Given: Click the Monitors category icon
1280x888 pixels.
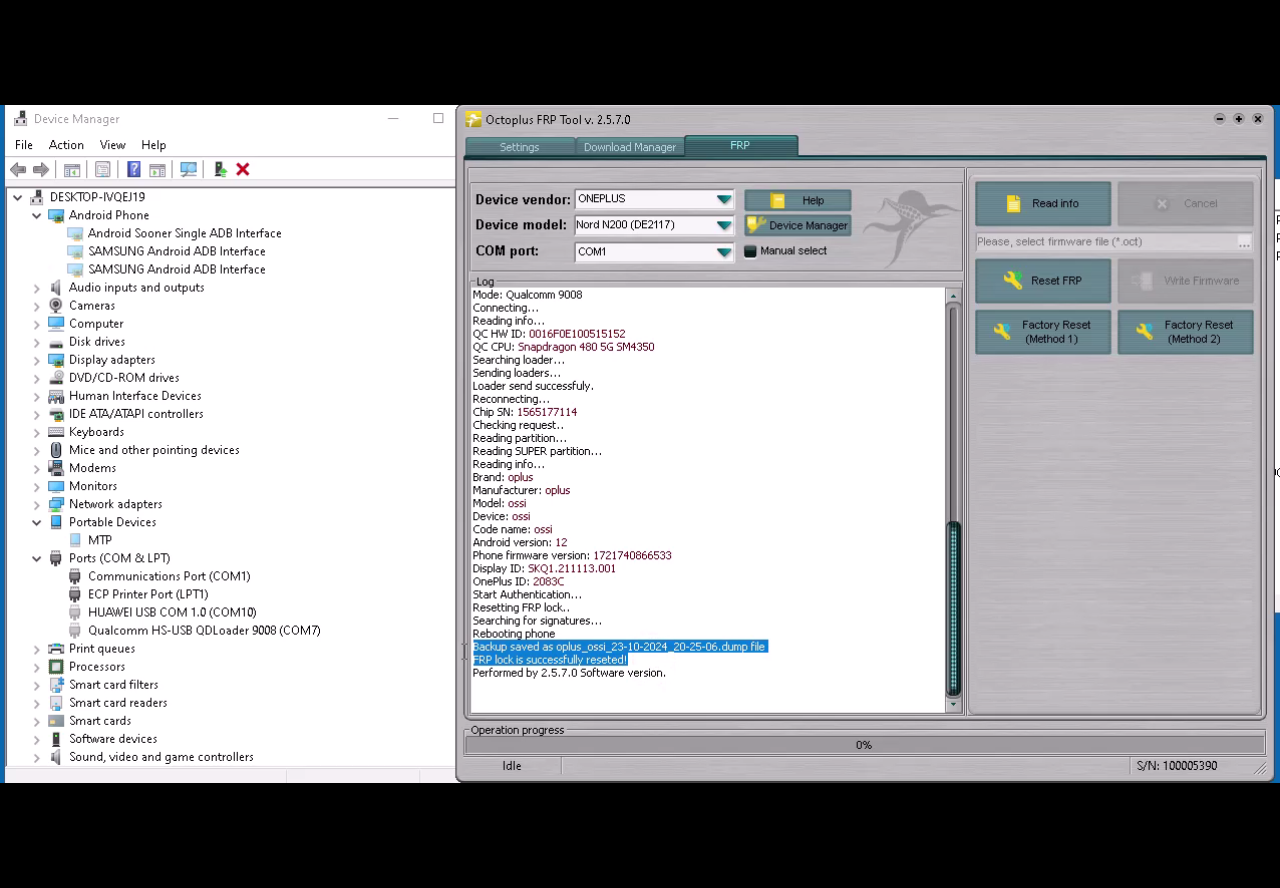Looking at the screenshot, I should 56,486.
